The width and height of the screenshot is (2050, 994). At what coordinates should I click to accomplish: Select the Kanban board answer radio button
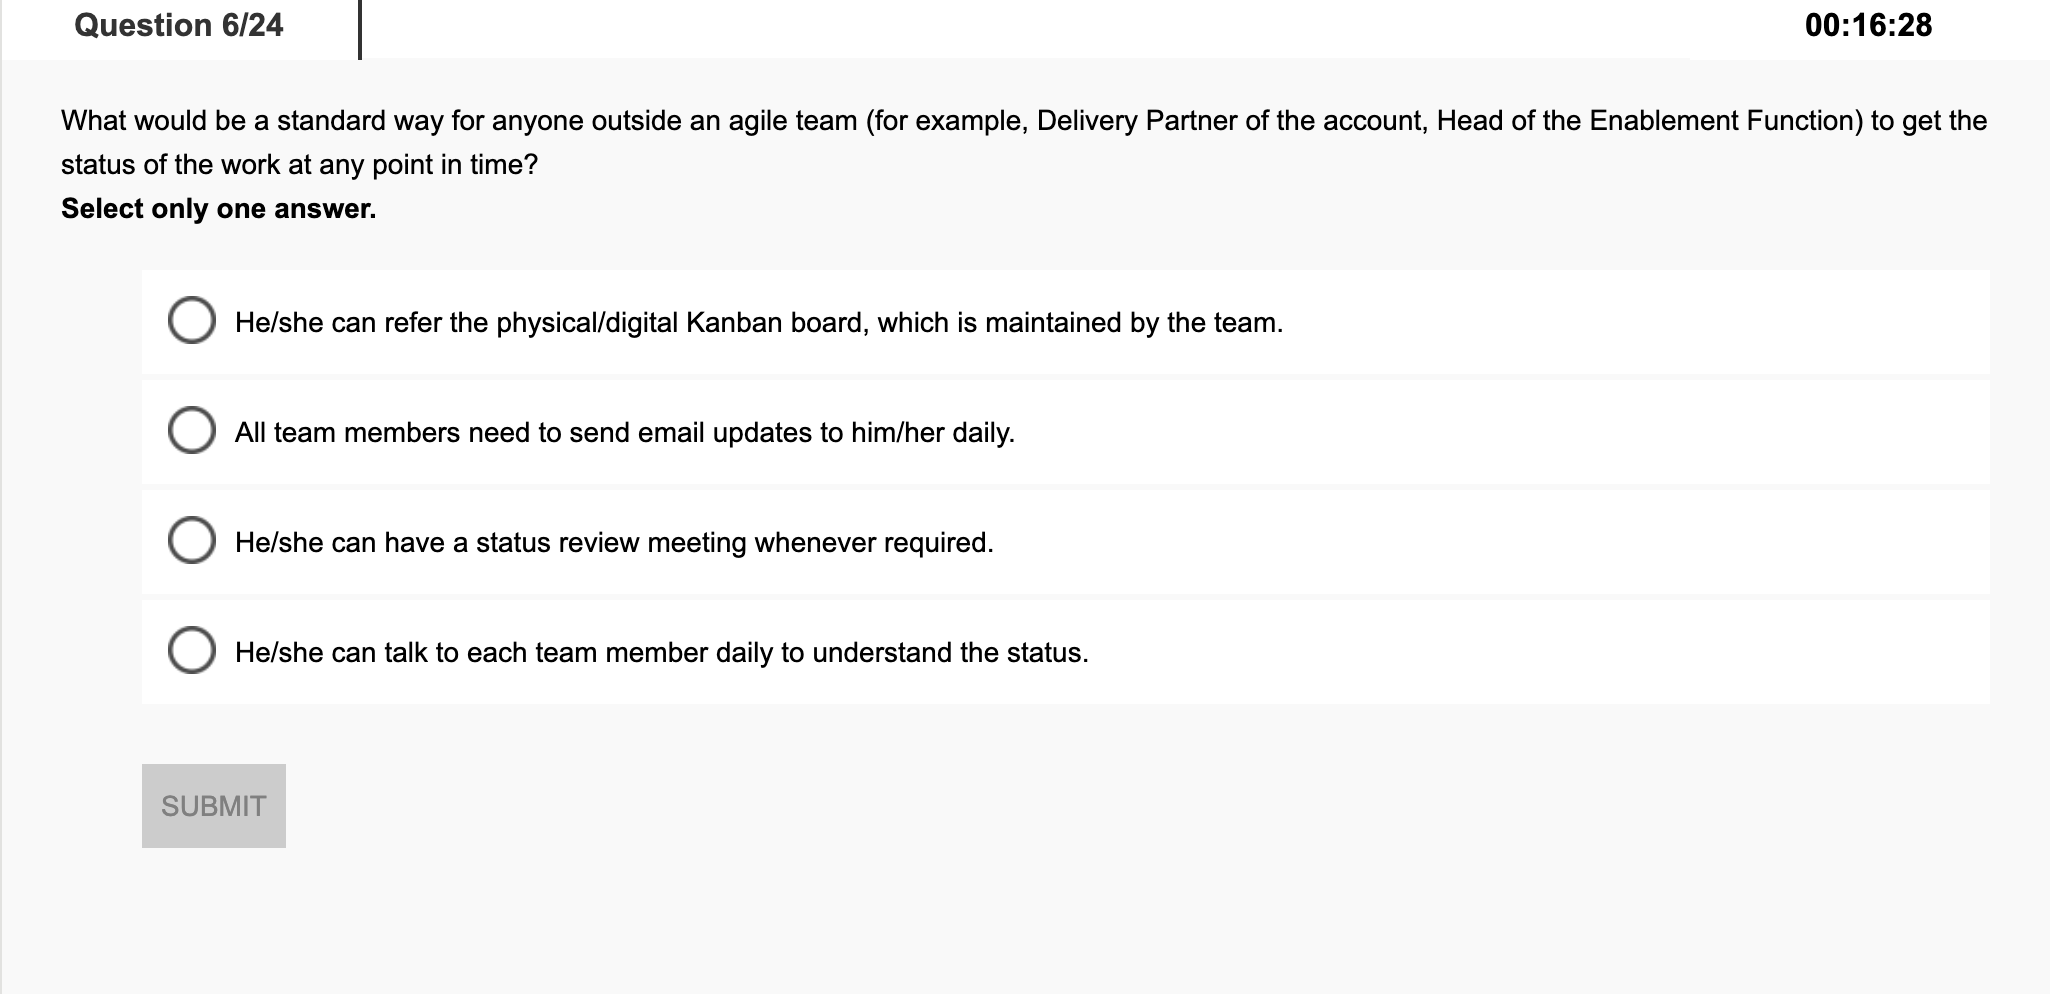(x=191, y=321)
